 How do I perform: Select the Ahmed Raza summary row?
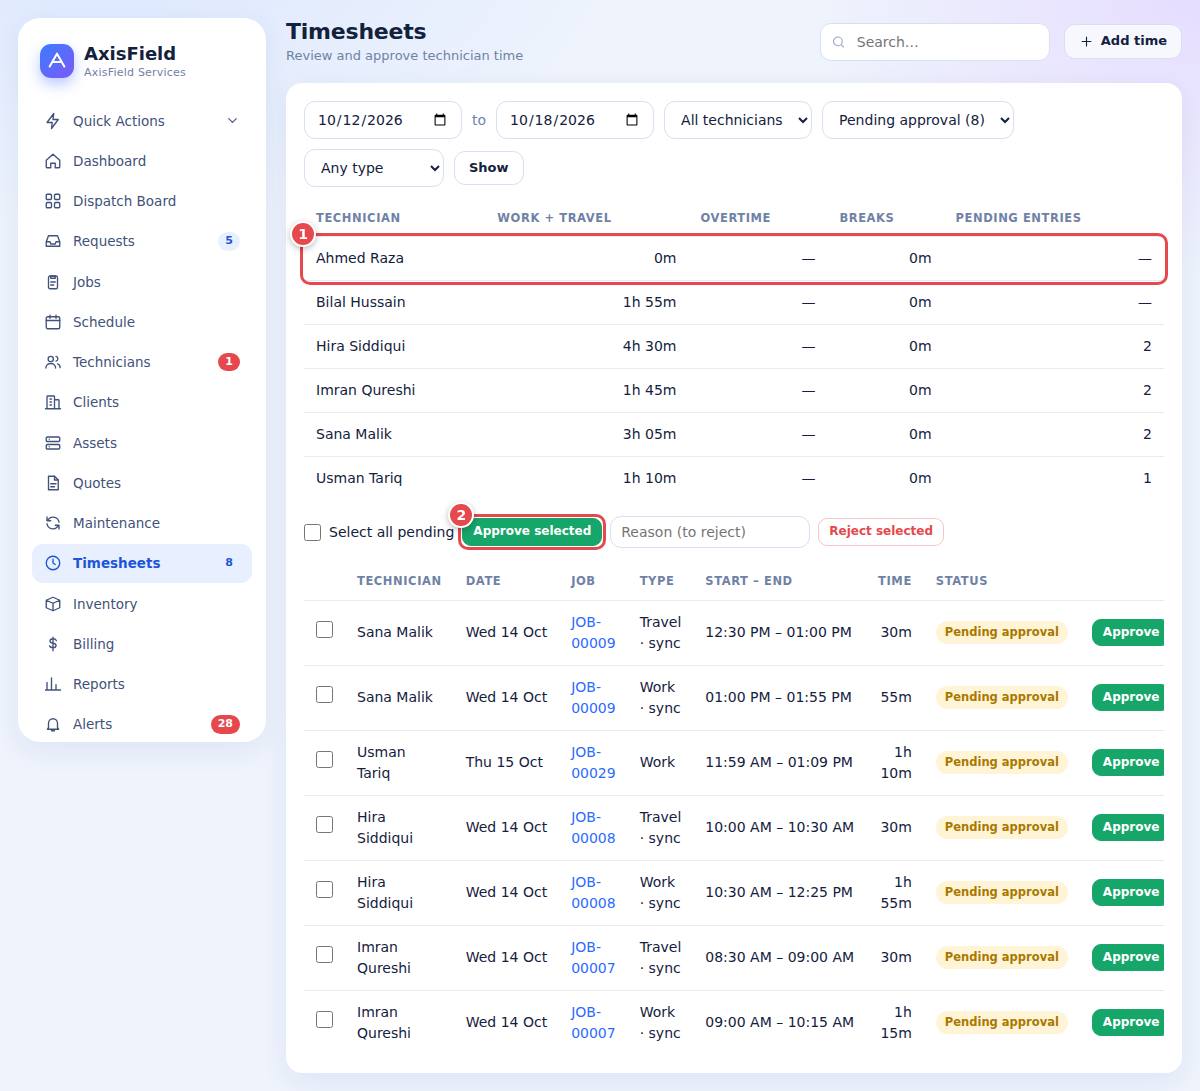(734, 258)
